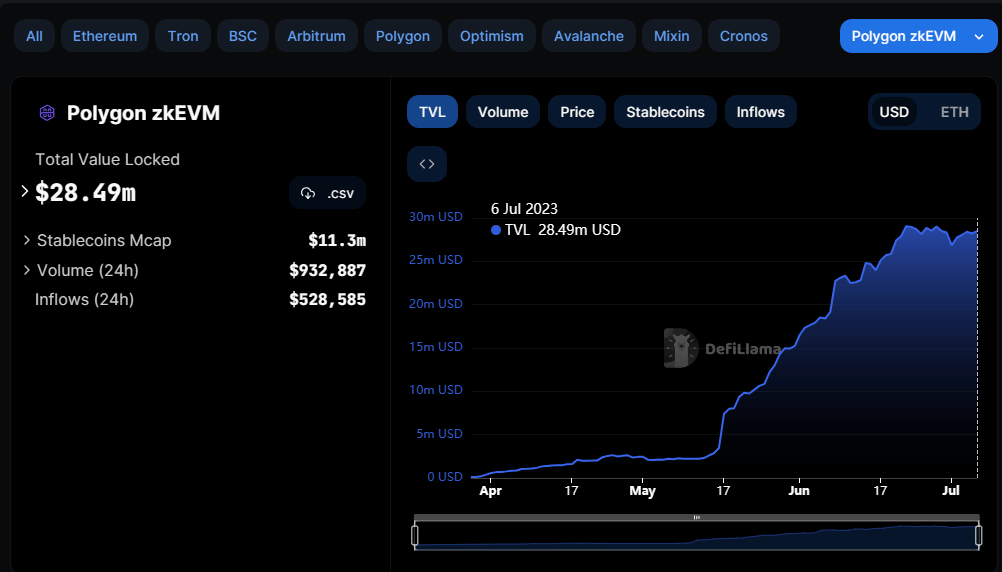The width and height of the screenshot is (1002, 572).
Task: Switch chart denomination to ETH
Action: [954, 112]
